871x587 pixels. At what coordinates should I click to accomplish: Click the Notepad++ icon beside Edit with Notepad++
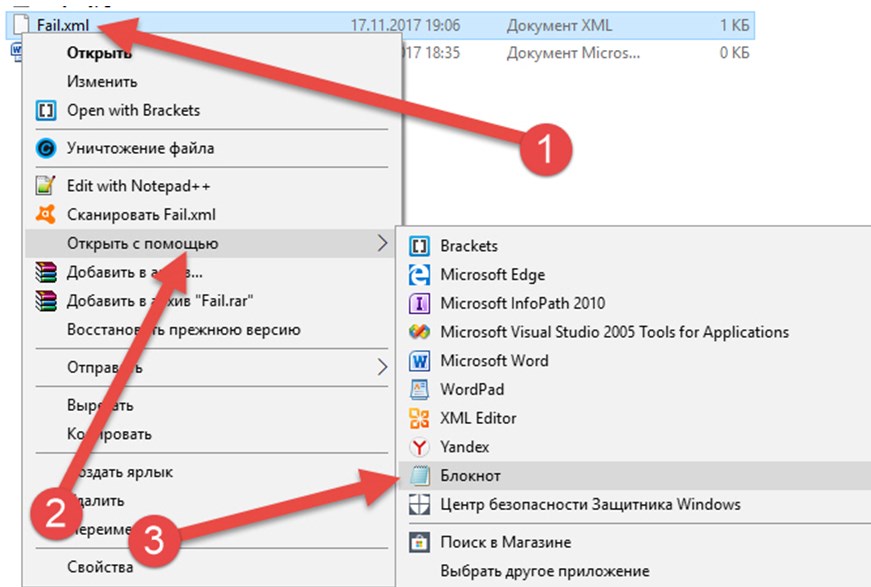click(45, 186)
